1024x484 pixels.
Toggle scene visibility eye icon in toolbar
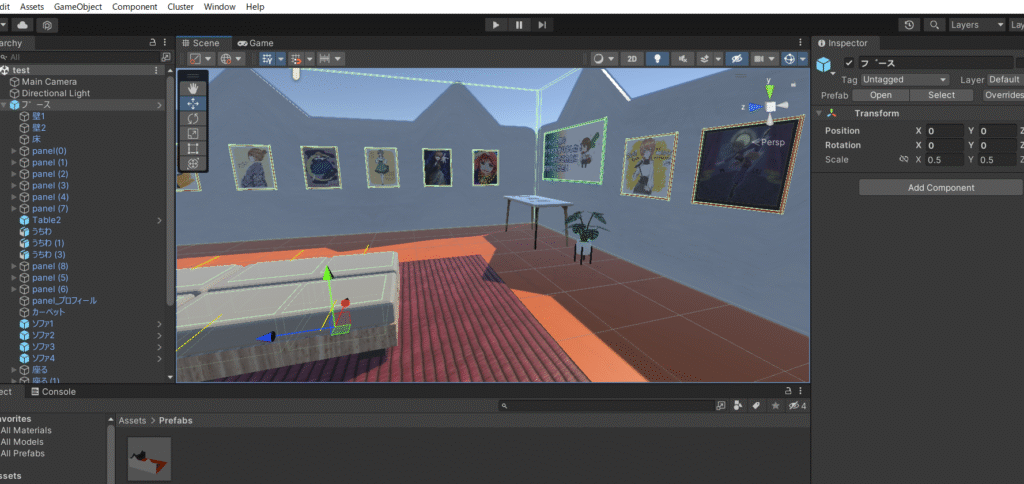click(735, 59)
